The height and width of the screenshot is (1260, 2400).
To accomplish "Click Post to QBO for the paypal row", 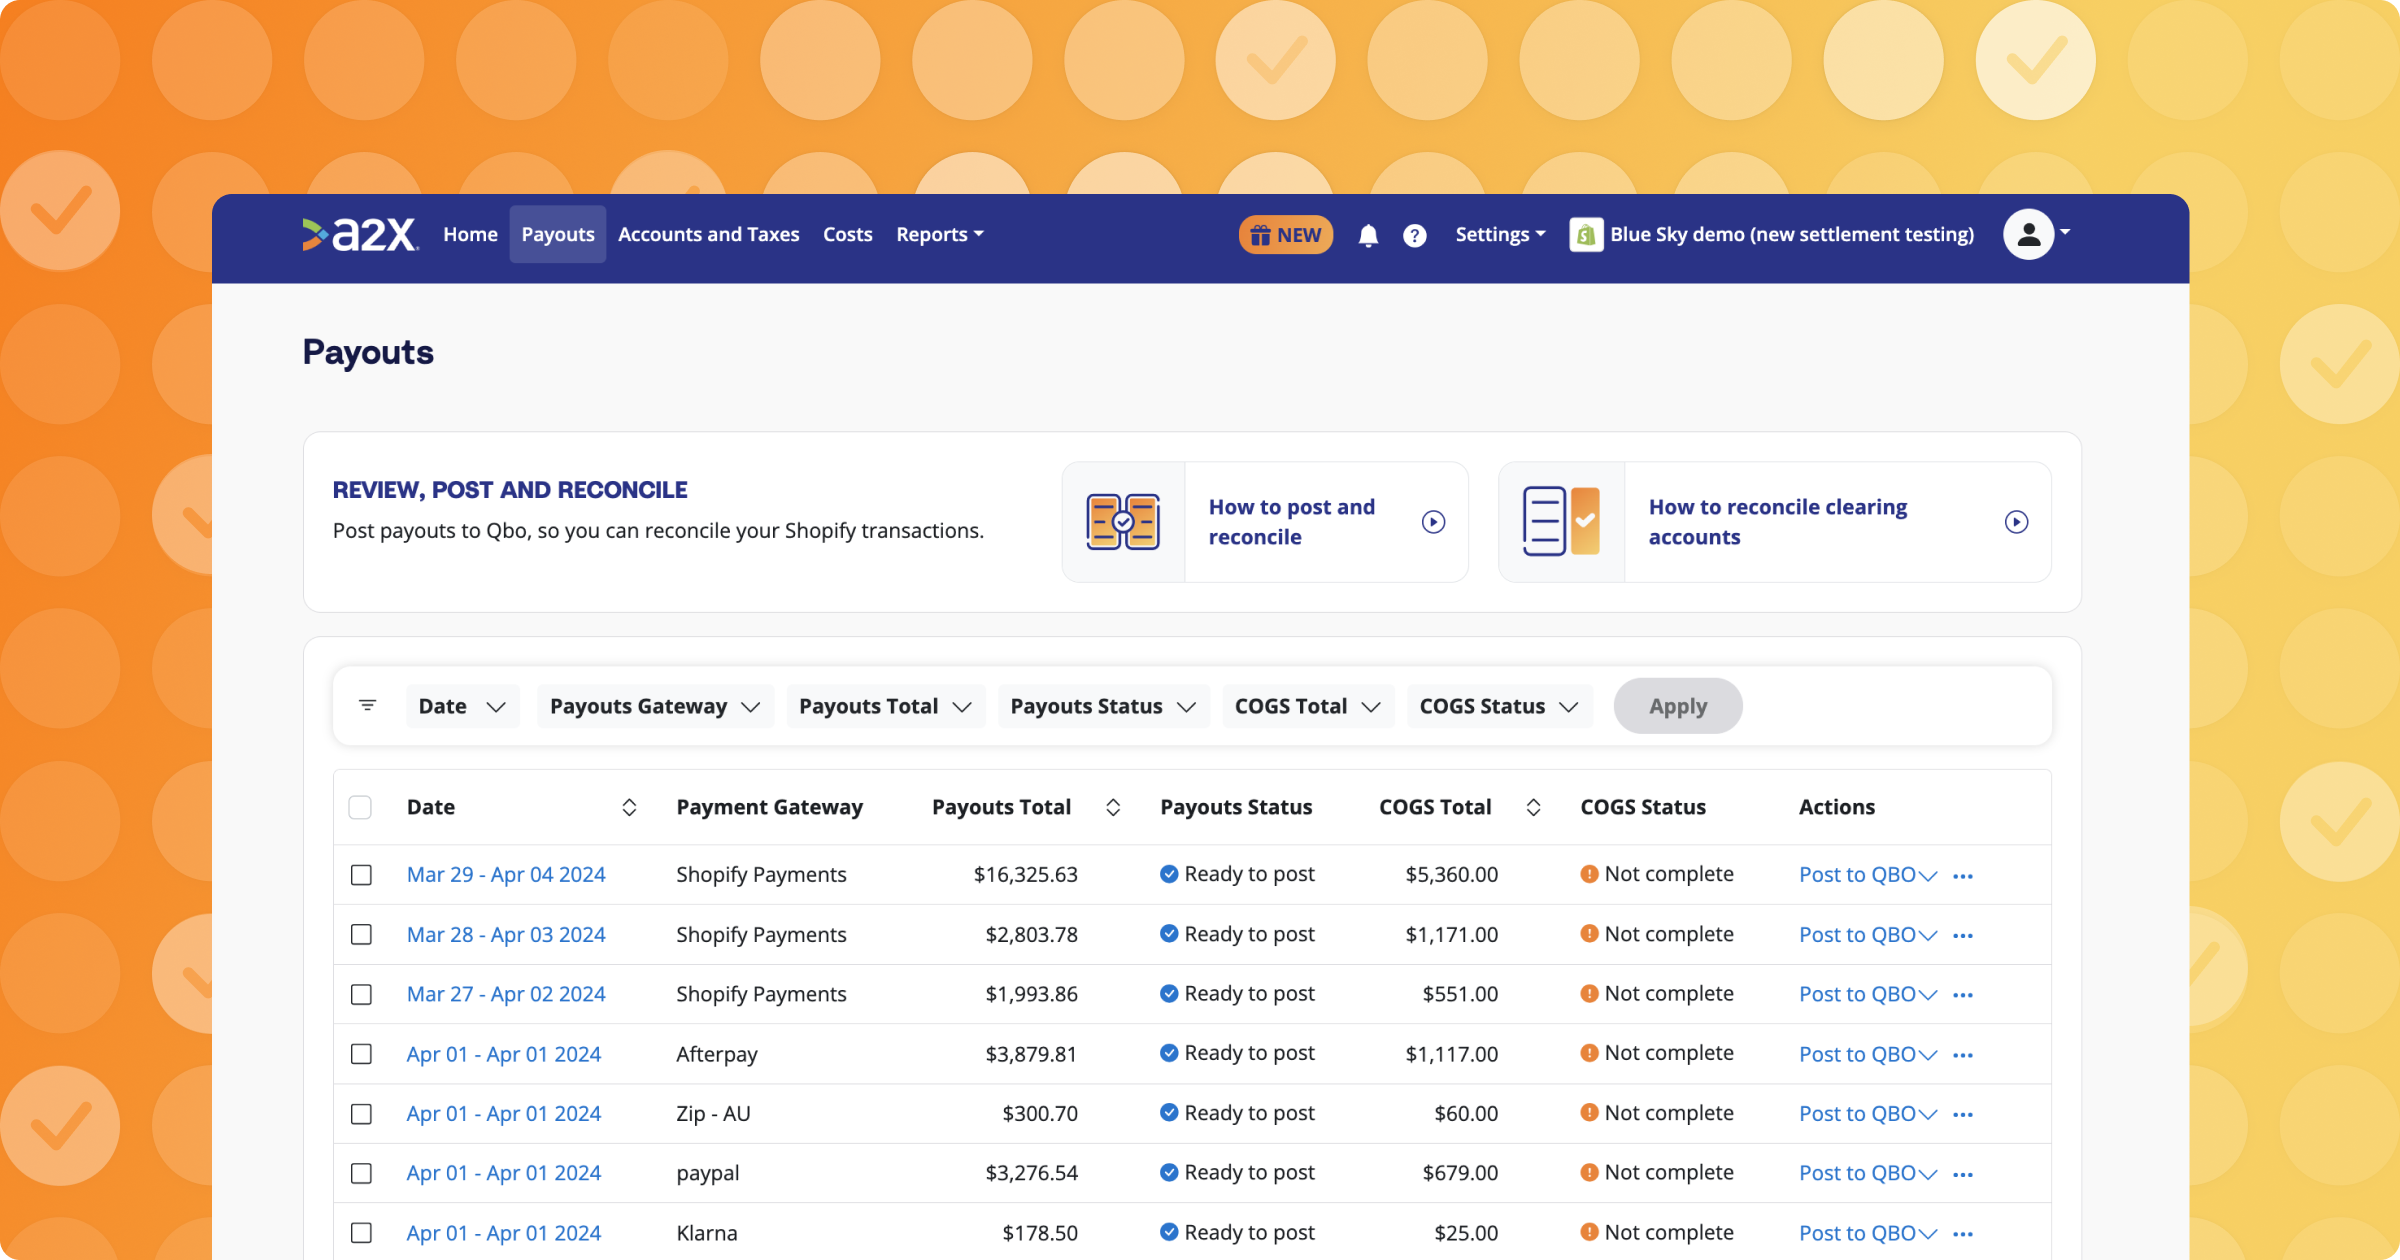I will tap(1857, 1173).
